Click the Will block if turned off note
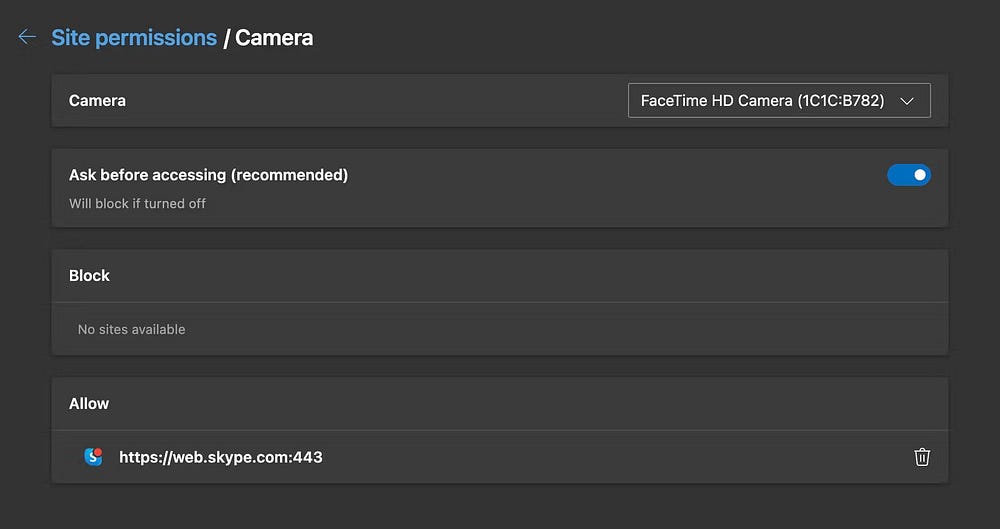Image resolution: width=1000 pixels, height=529 pixels. (137, 204)
